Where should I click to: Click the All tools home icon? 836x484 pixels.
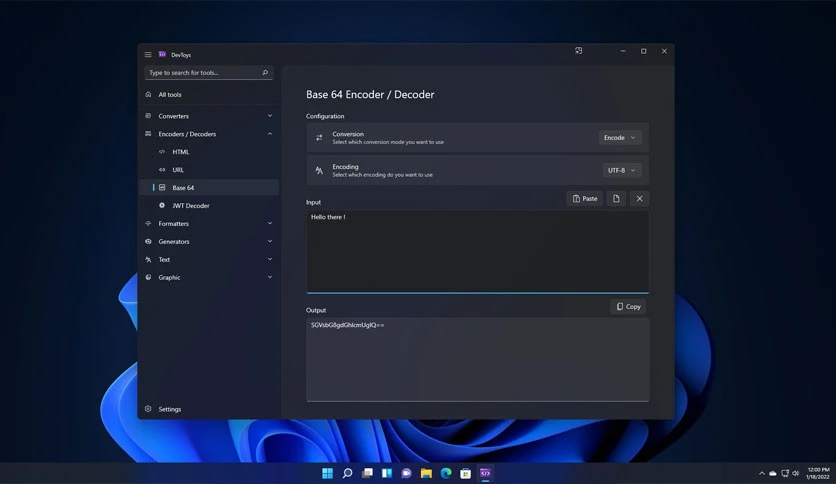pyautogui.click(x=148, y=94)
